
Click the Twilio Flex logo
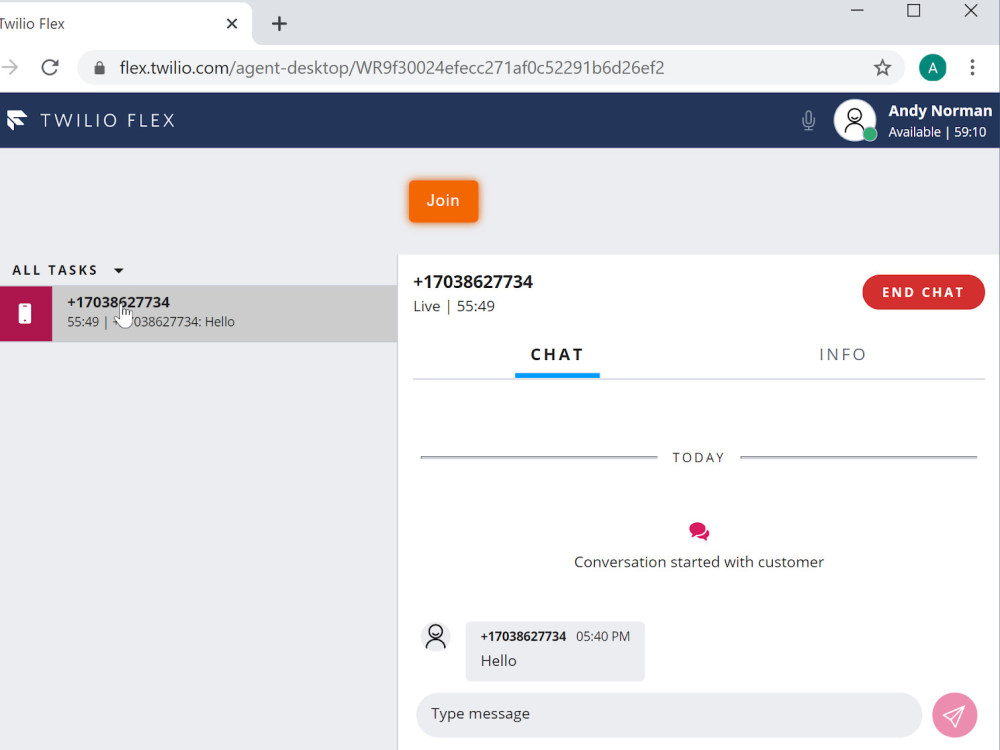pyautogui.click(x=16, y=119)
